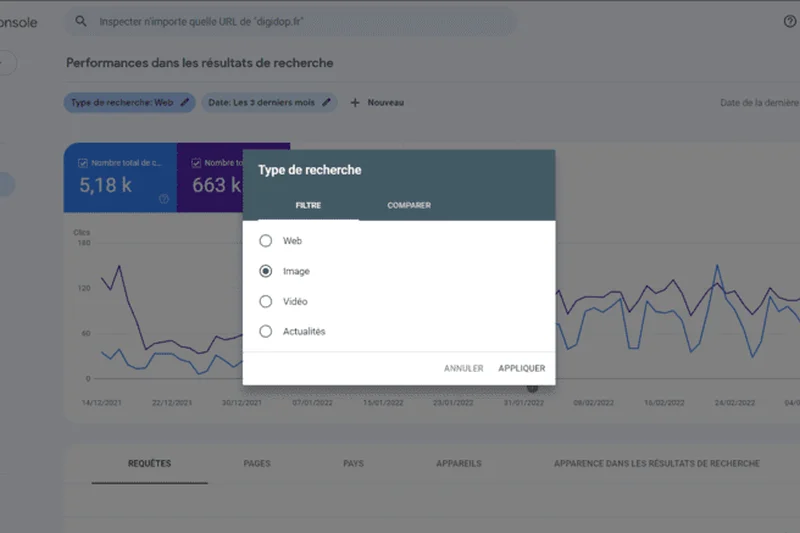Image resolution: width=800 pixels, height=533 pixels.
Task: Select the Vidéo radio button
Action: click(x=265, y=301)
